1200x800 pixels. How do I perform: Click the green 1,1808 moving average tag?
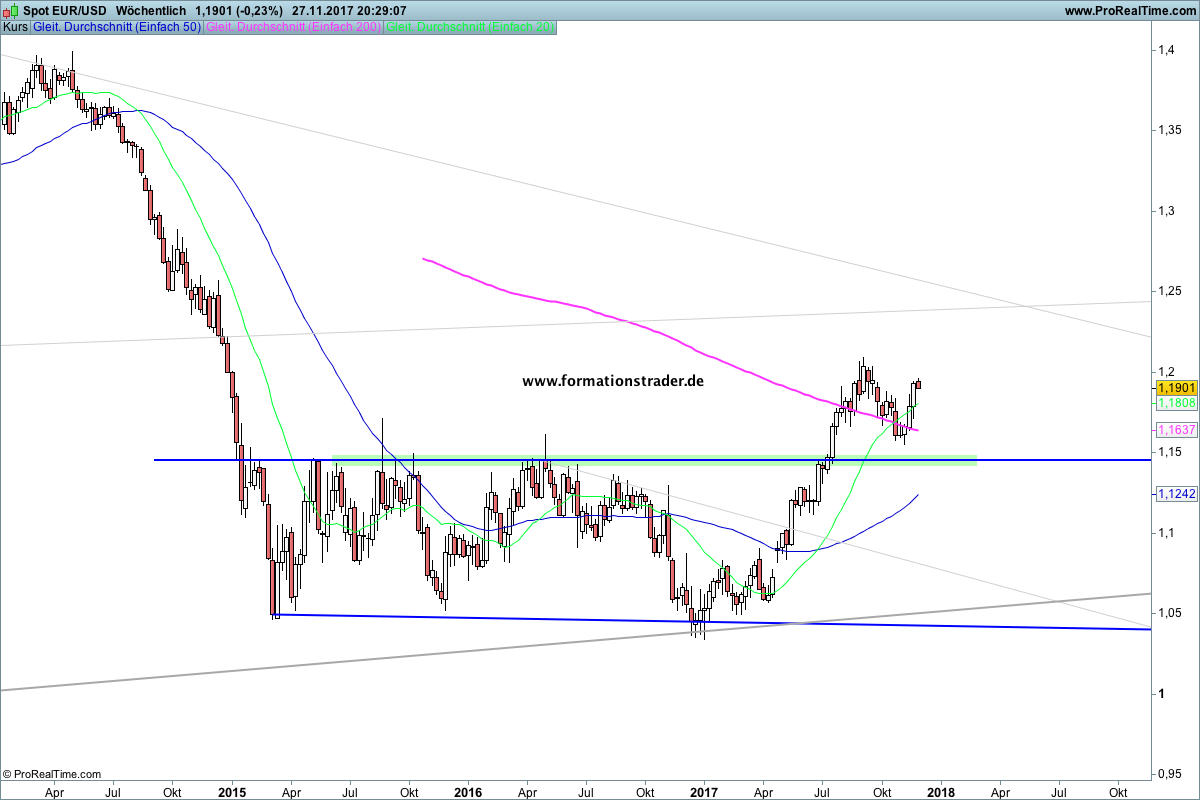point(1176,403)
